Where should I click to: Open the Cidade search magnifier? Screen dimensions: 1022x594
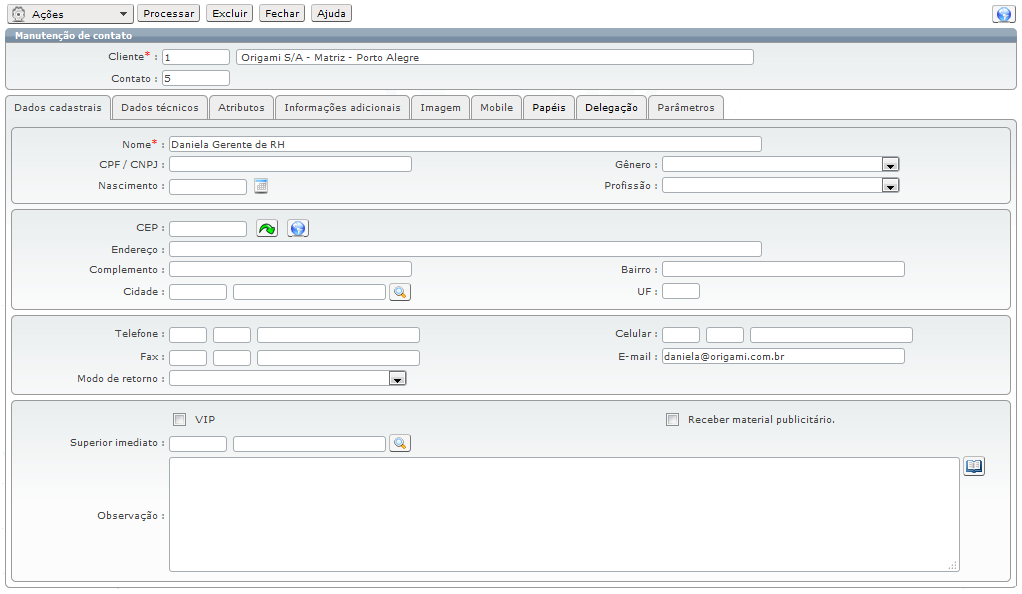coord(399,291)
